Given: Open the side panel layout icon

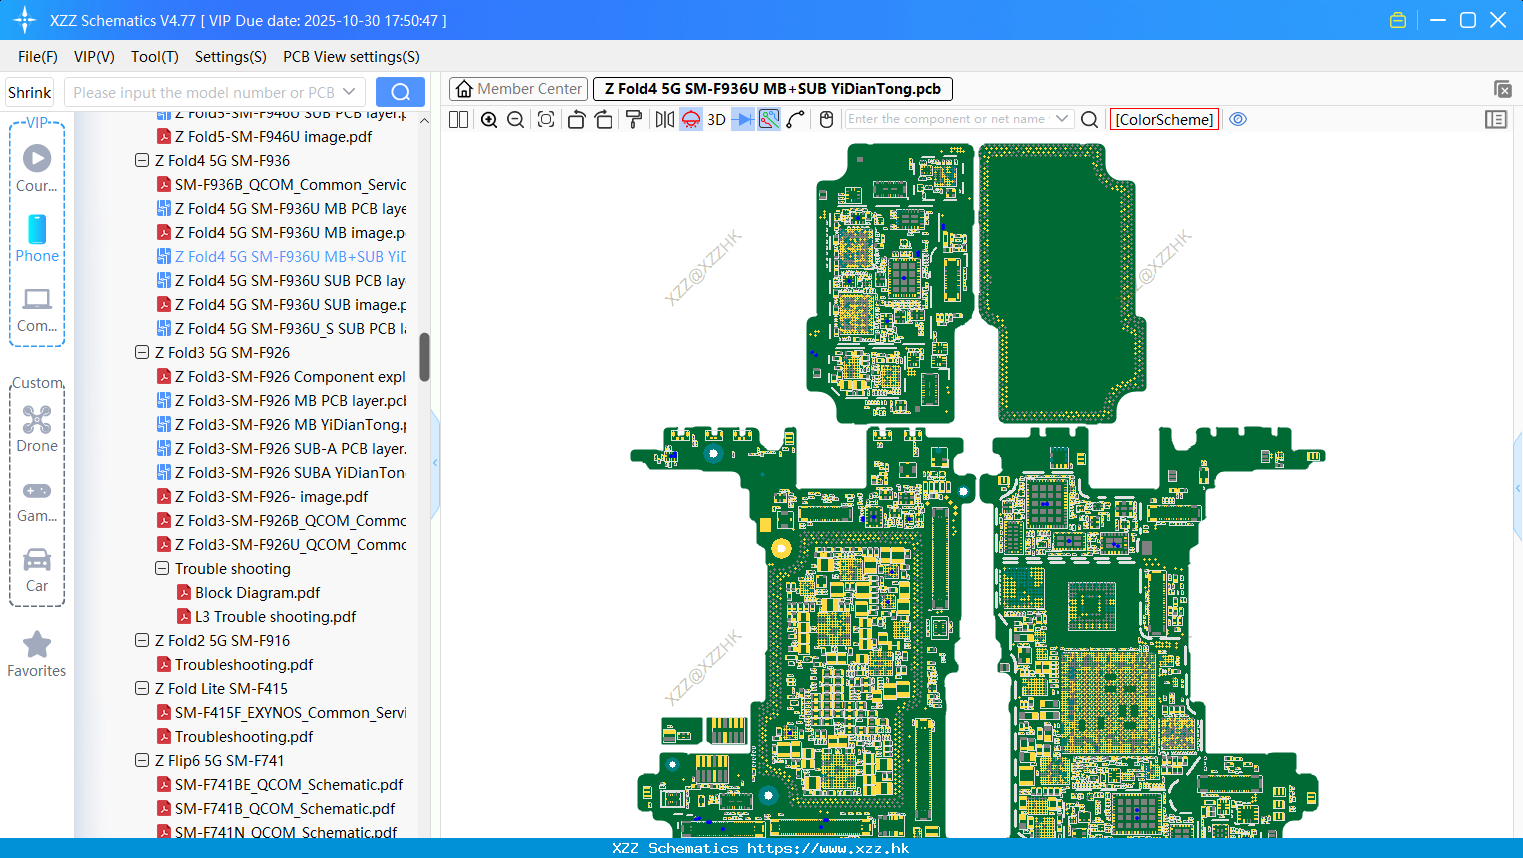Looking at the screenshot, I should [1496, 119].
